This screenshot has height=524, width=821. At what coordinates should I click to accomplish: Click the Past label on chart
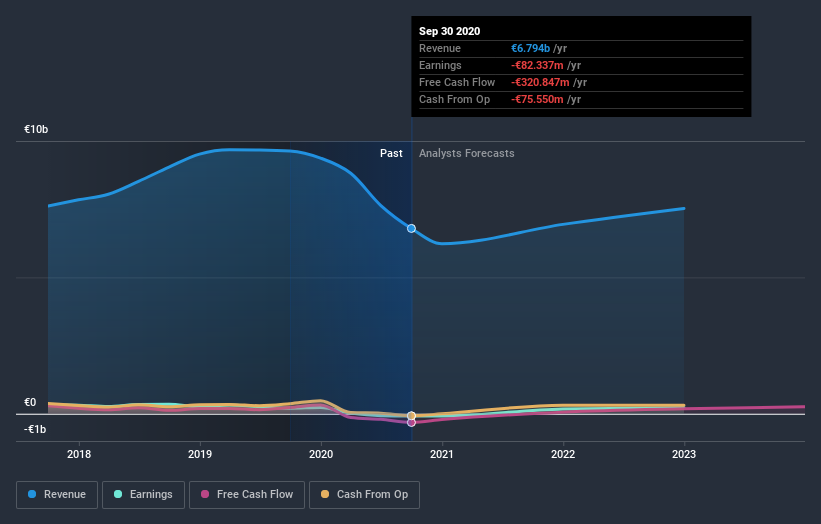click(x=391, y=153)
